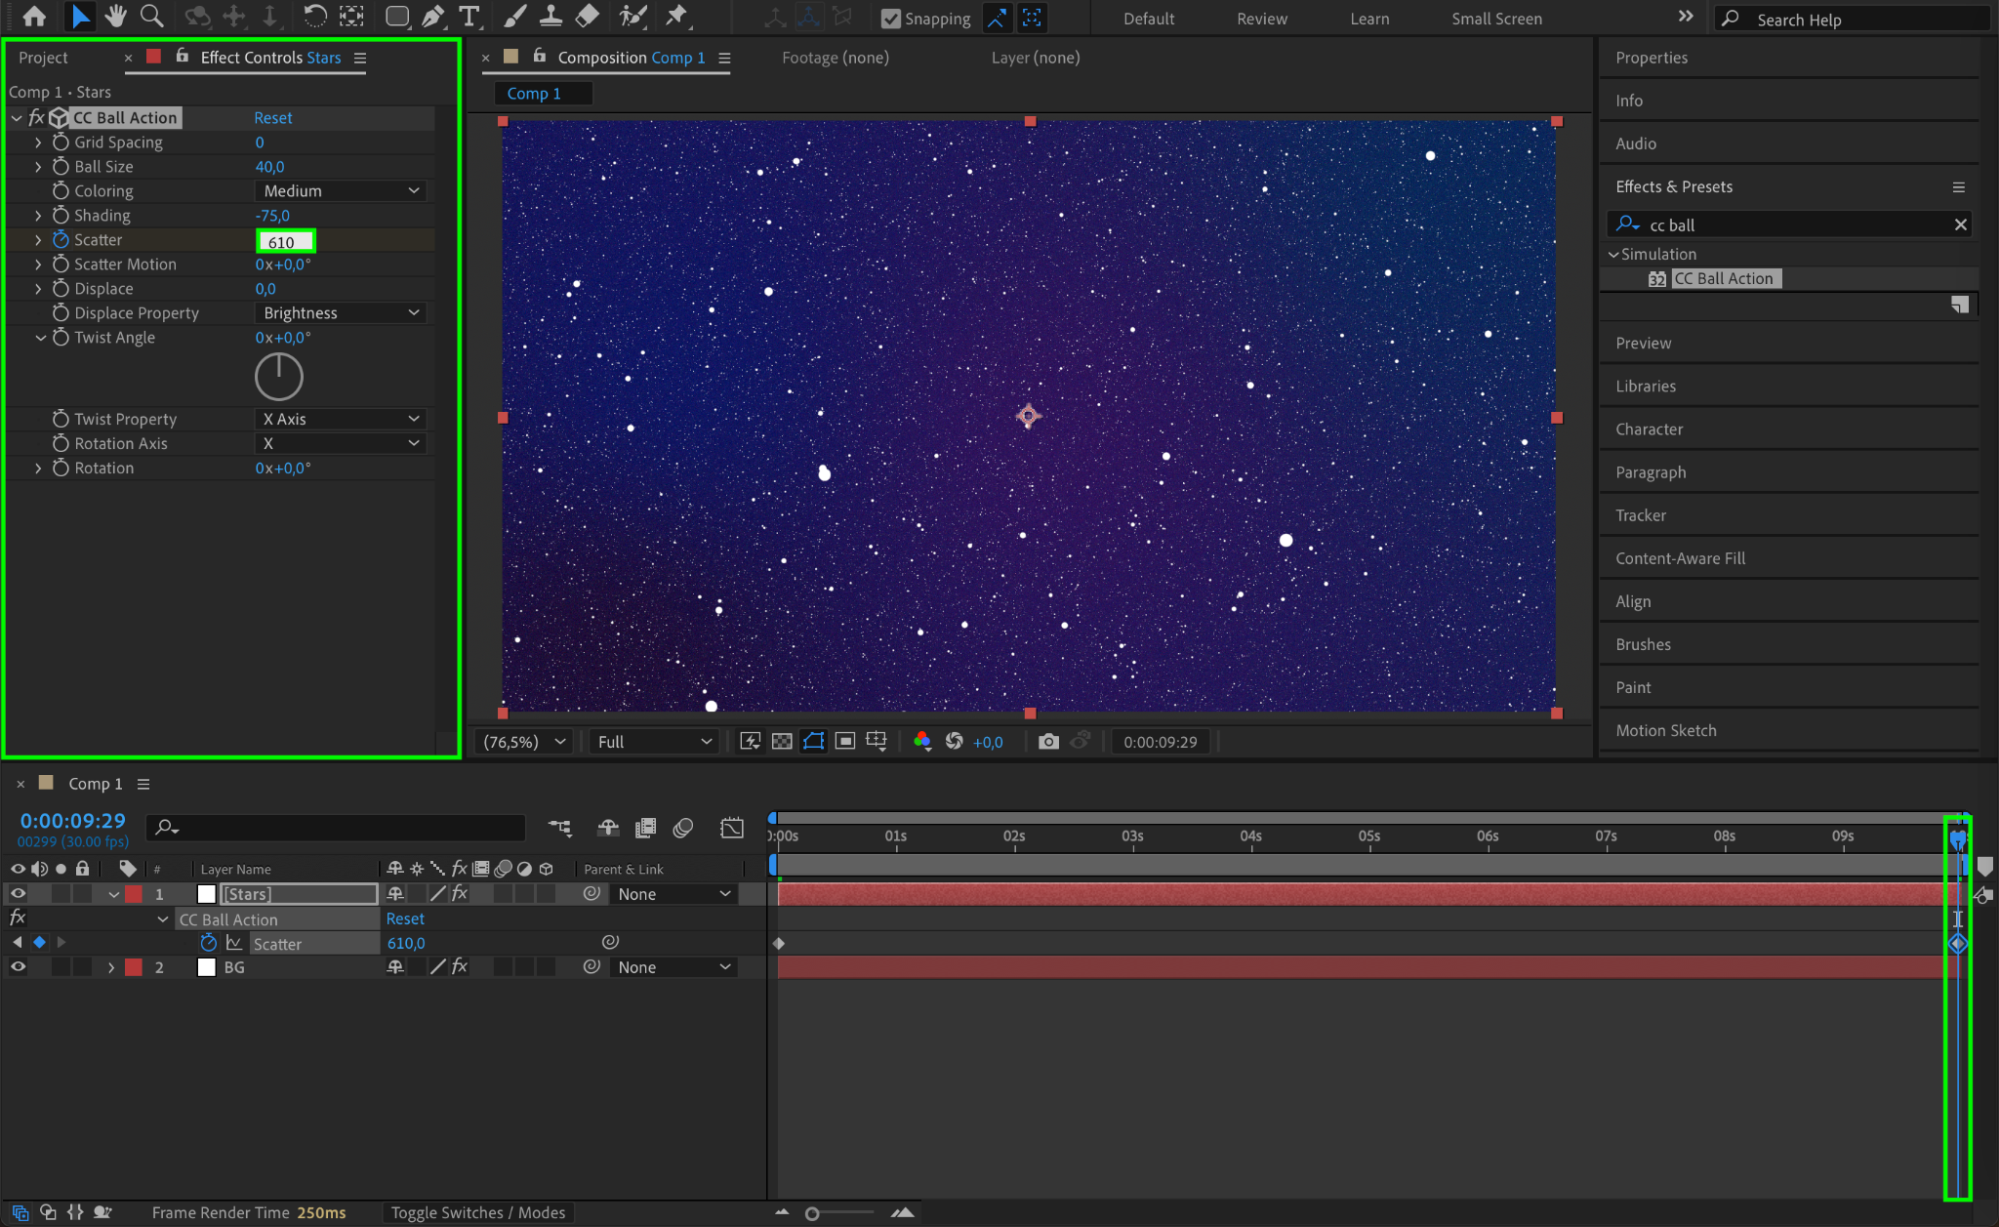Toggle the transparency grid icon

point(782,742)
